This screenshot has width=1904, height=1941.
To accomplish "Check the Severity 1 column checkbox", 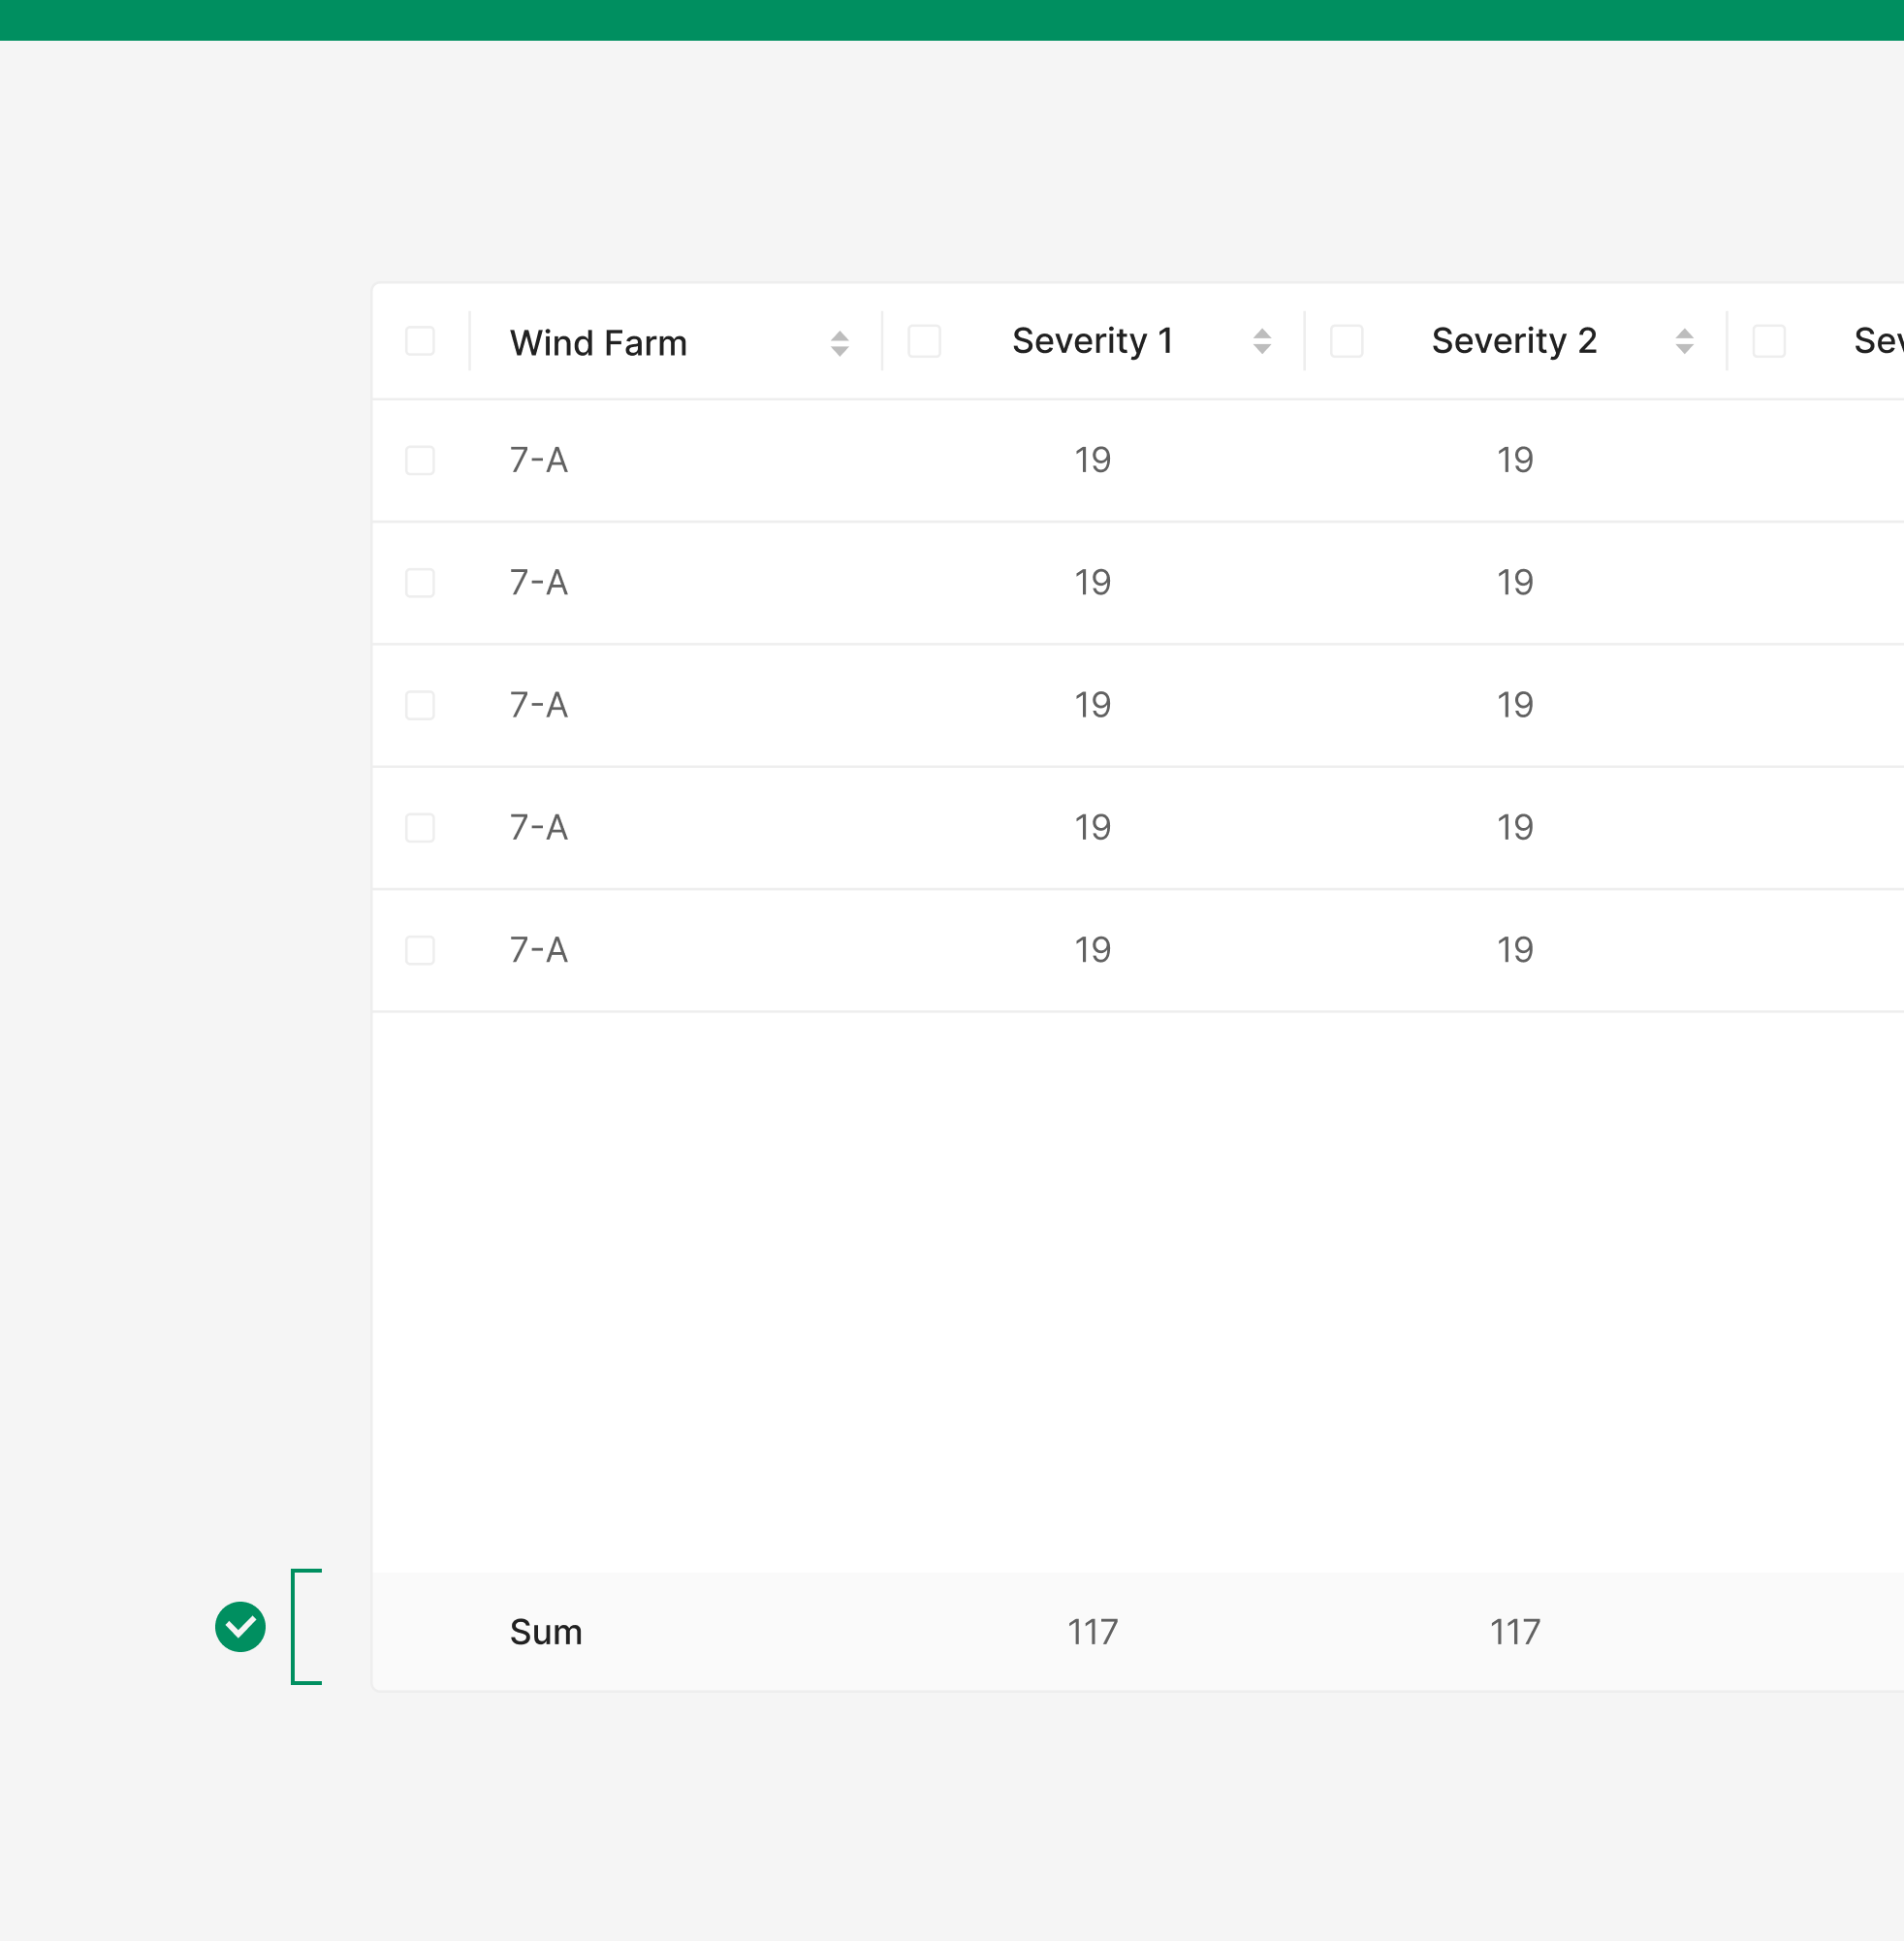I will tap(924, 341).
